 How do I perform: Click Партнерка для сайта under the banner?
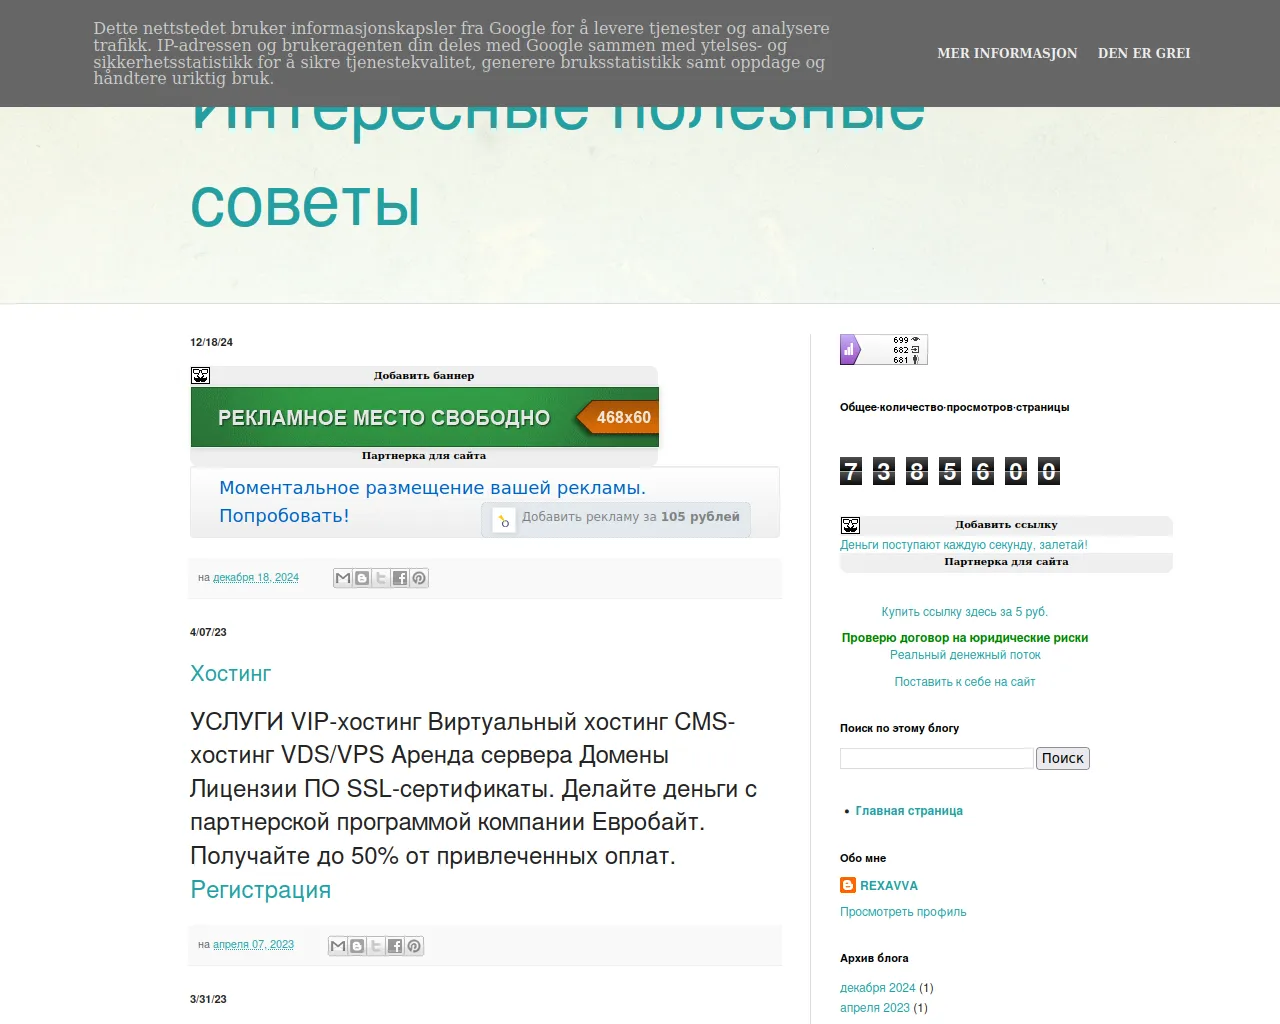click(x=424, y=456)
